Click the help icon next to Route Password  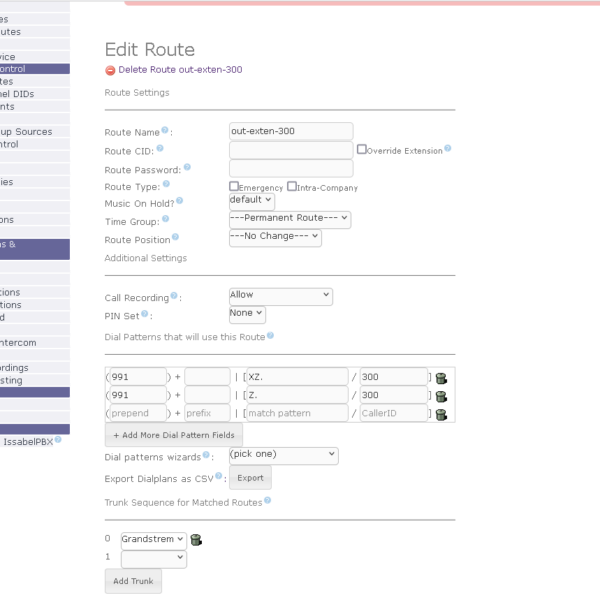click(x=188, y=167)
